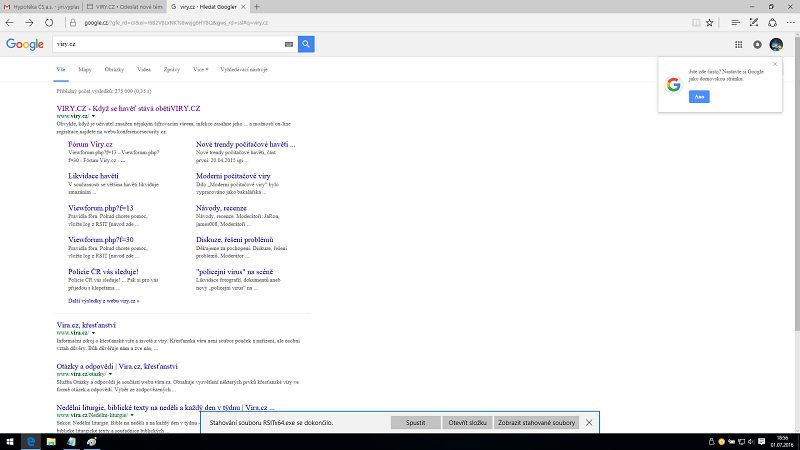The image size is (800, 450).
Task: Open Moderní počítačové viry sitelink
Action: point(233,176)
